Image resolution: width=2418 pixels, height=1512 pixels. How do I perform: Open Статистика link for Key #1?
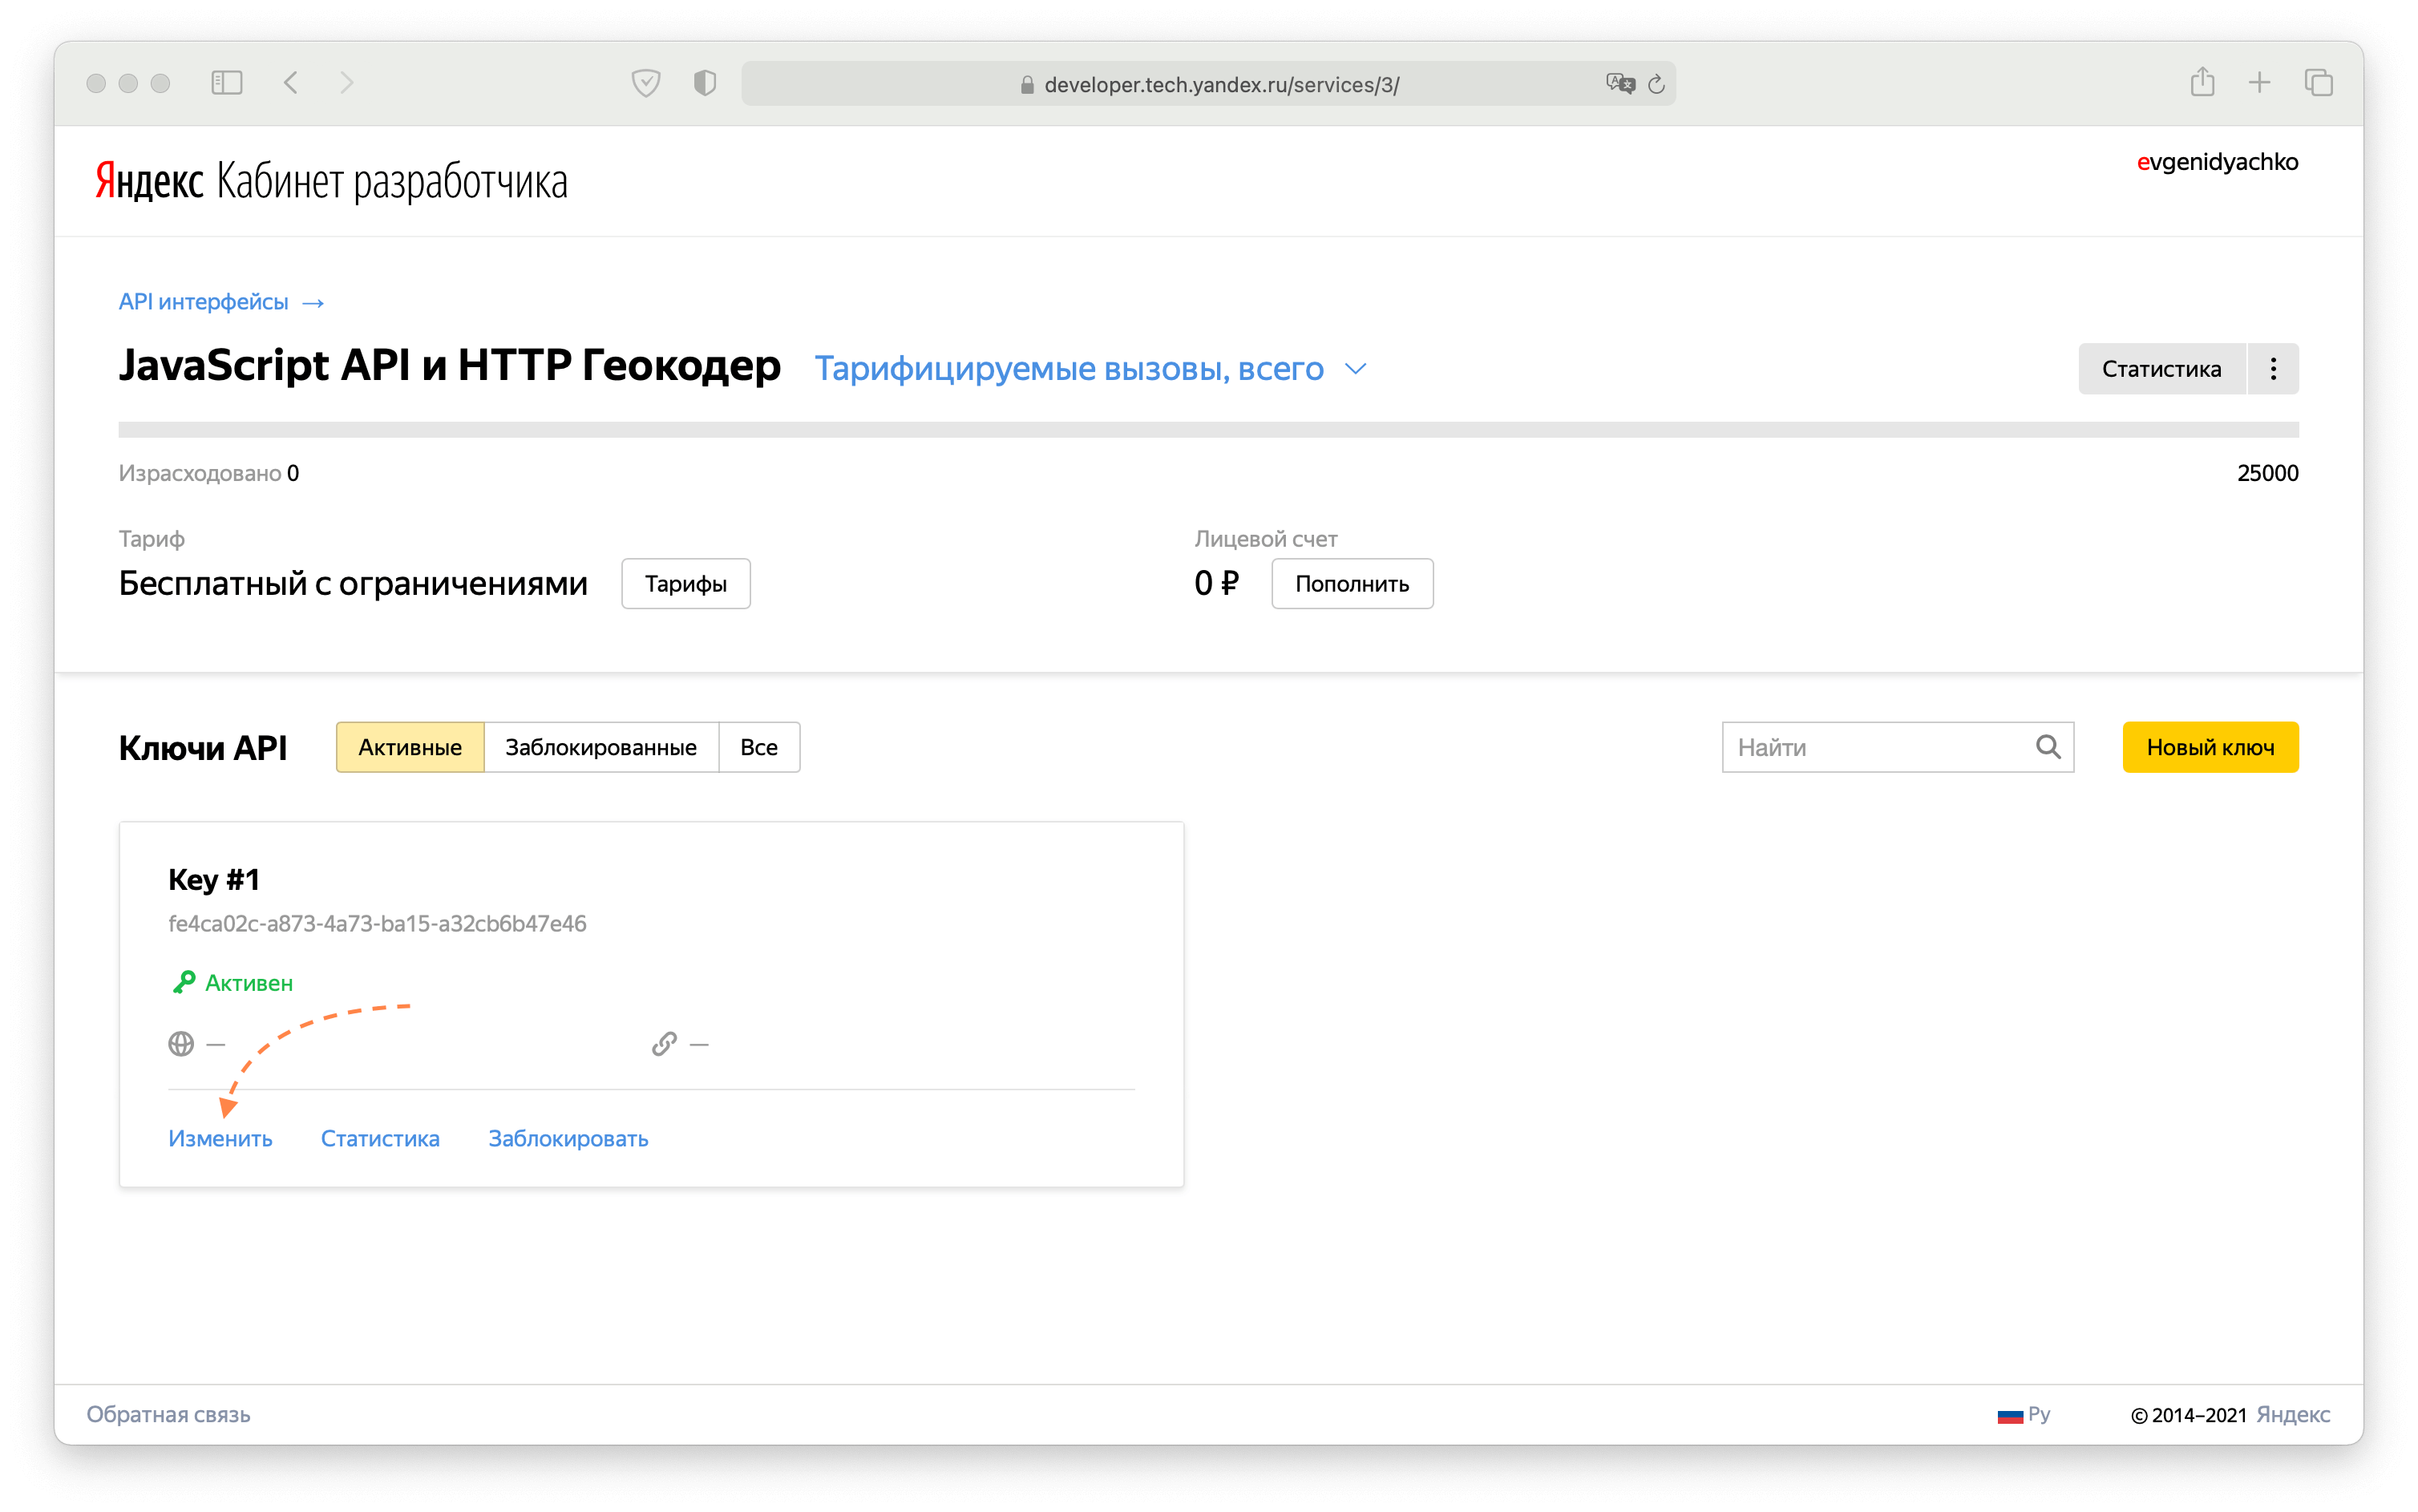point(380,1139)
